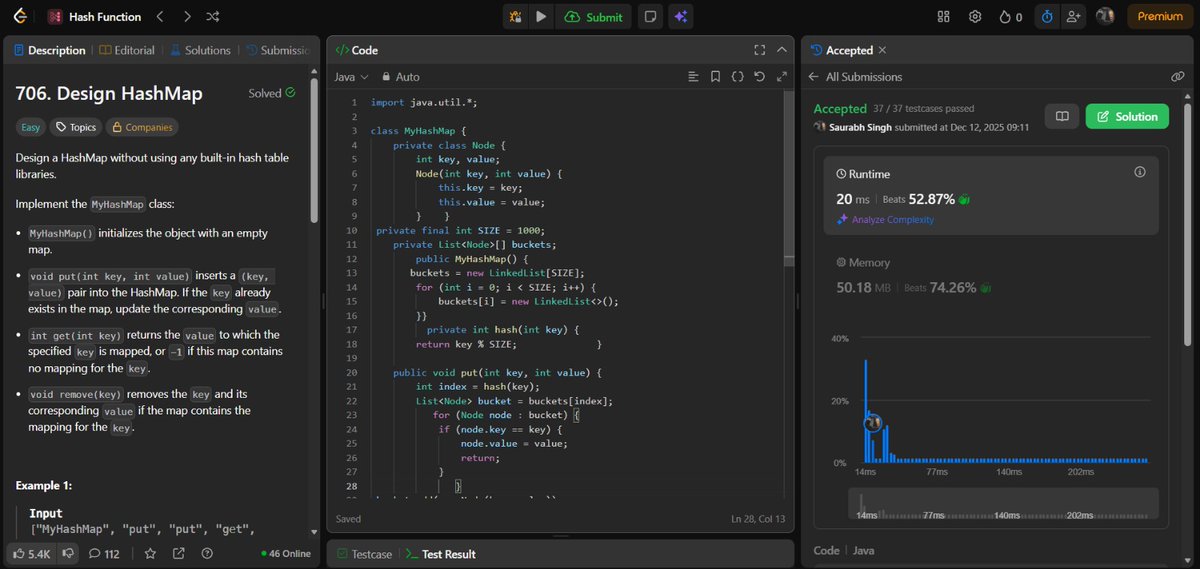Screen dimensions: 1200x569
Task: Run the code with the play button
Action: point(541,16)
